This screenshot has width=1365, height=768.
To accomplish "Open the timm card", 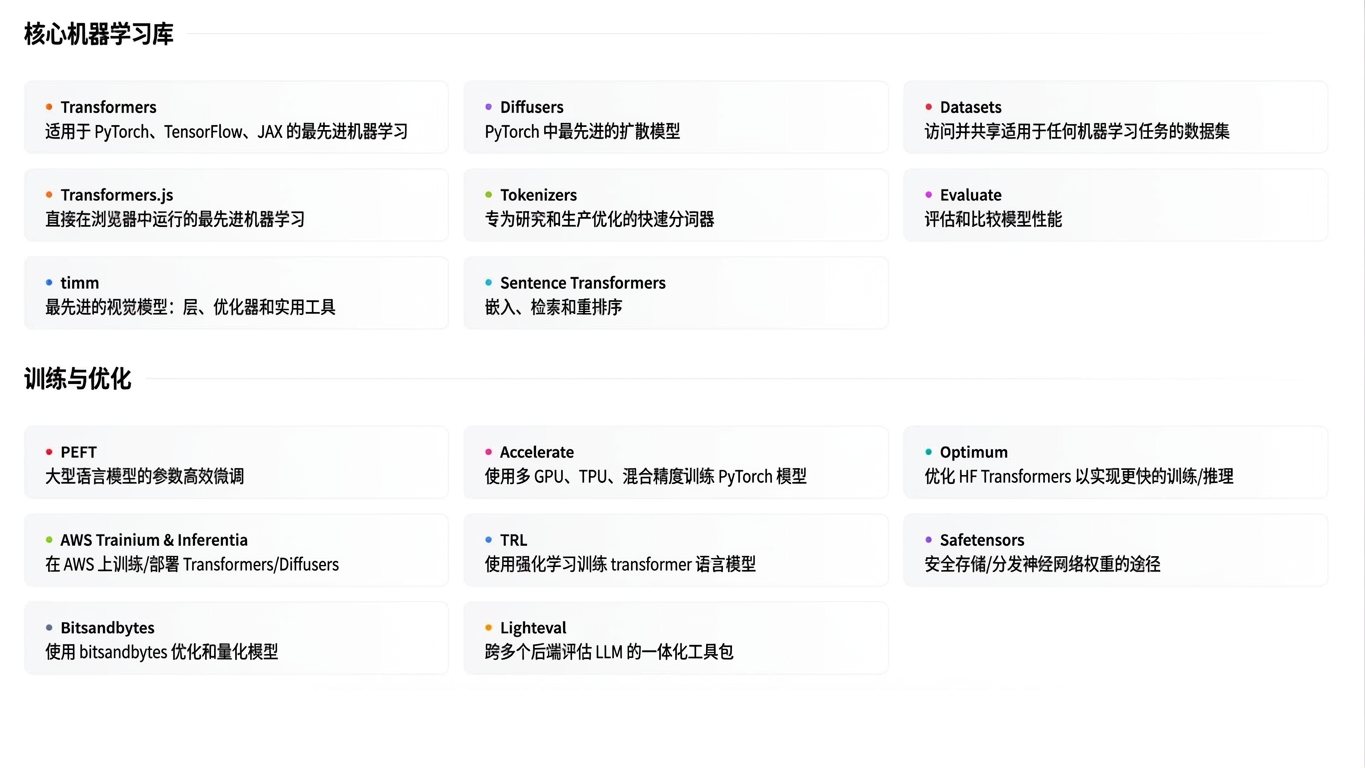I will [x=236, y=294].
